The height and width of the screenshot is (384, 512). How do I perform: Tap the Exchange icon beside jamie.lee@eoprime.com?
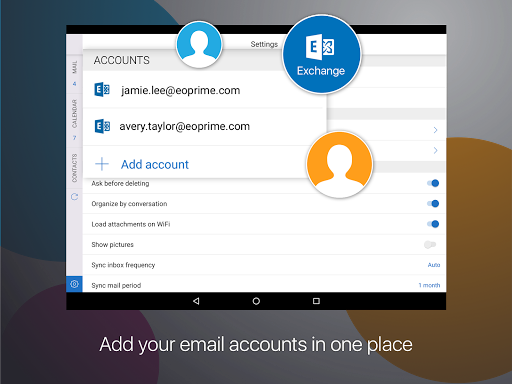(102, 90)
